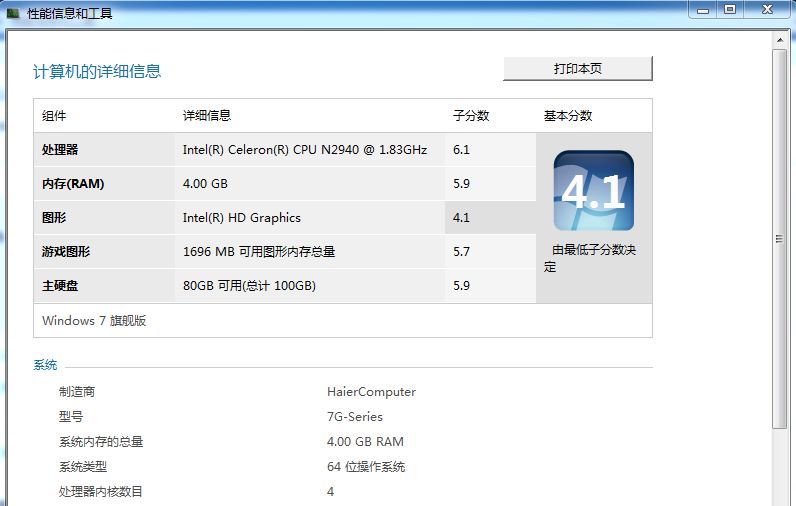Click the gaming graphics subscore 5.7
This screenshot has width=796, height=506.
click(461, 252)
